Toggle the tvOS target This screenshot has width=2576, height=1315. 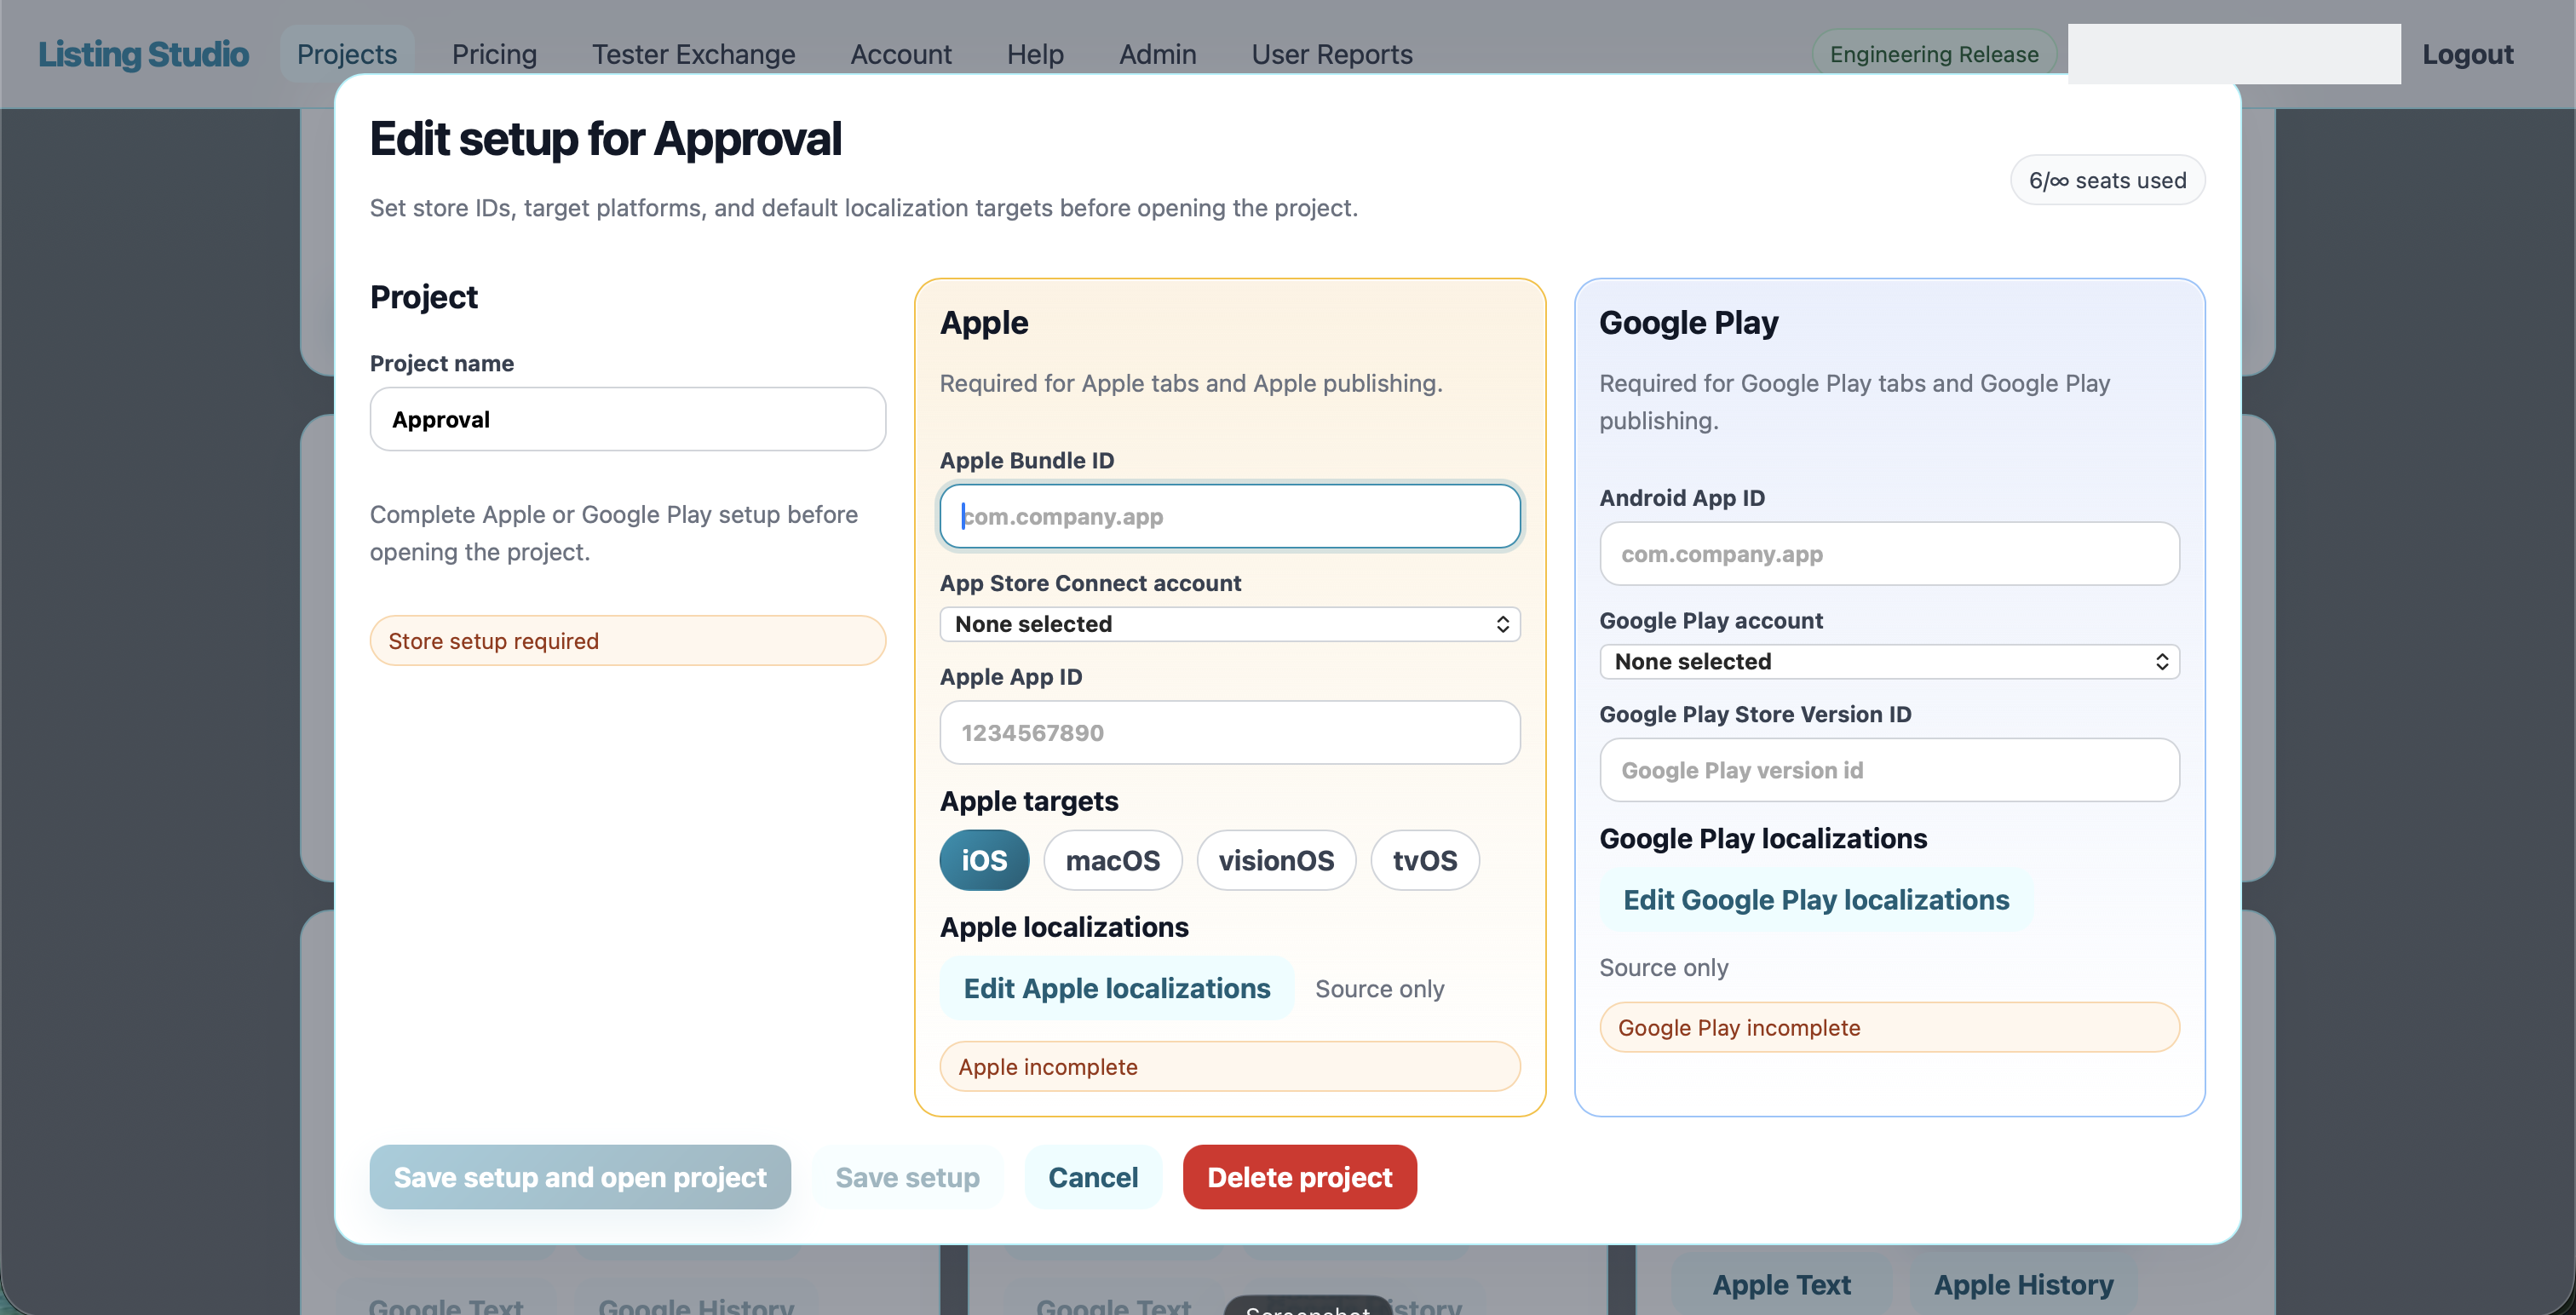pyautogui.click(x=1424, y=860)
